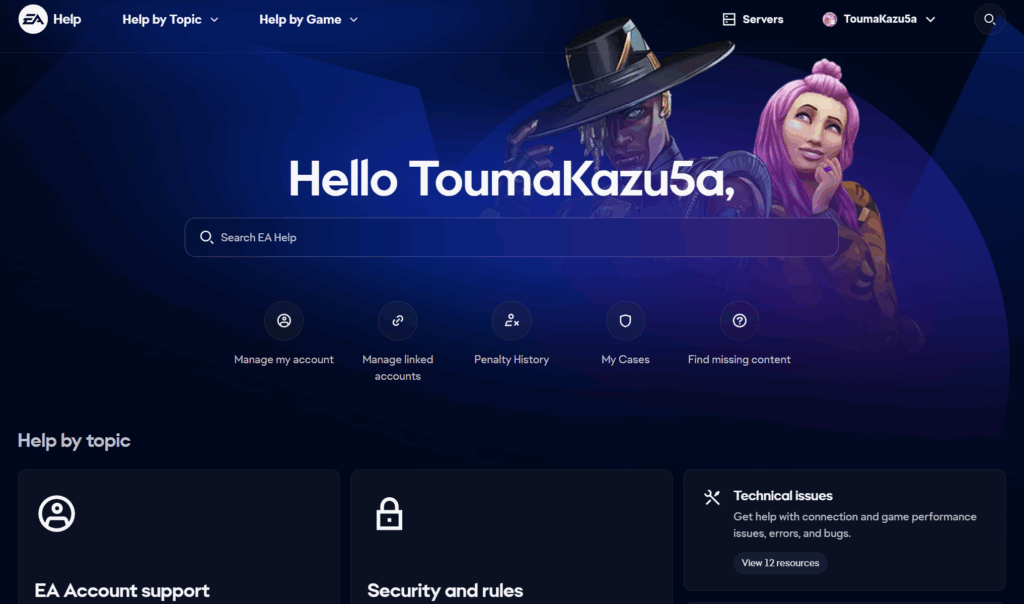
Task: Open the Manage my account icon
Action: tap(283, 321)
